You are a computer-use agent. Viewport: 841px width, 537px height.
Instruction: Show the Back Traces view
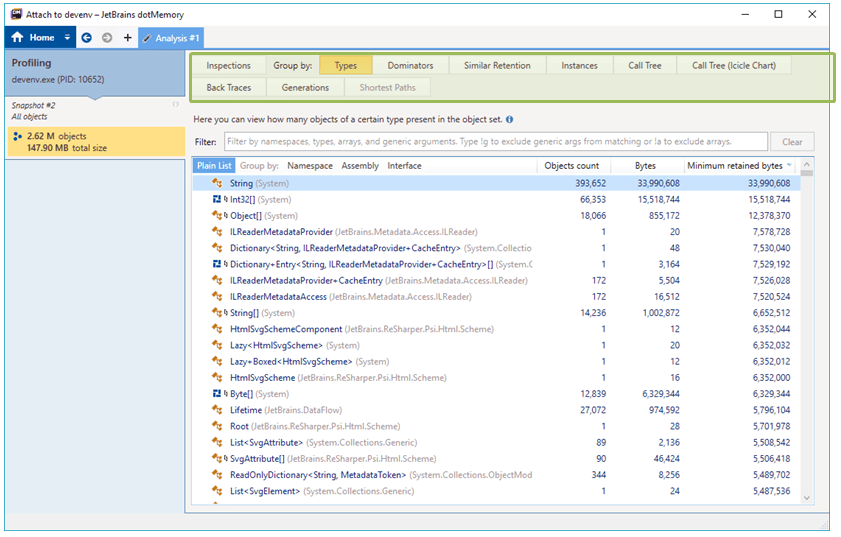point(229,88)
